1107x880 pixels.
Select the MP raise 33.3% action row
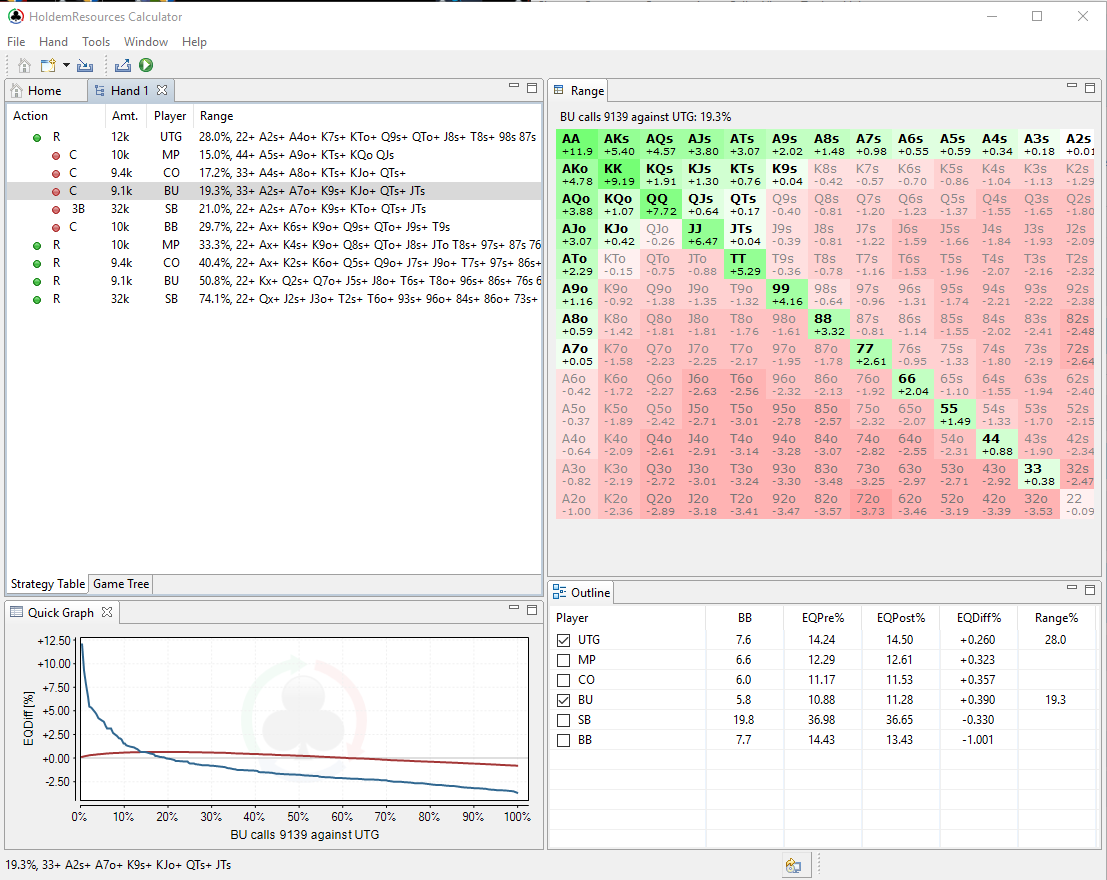(x=274, y=245)
